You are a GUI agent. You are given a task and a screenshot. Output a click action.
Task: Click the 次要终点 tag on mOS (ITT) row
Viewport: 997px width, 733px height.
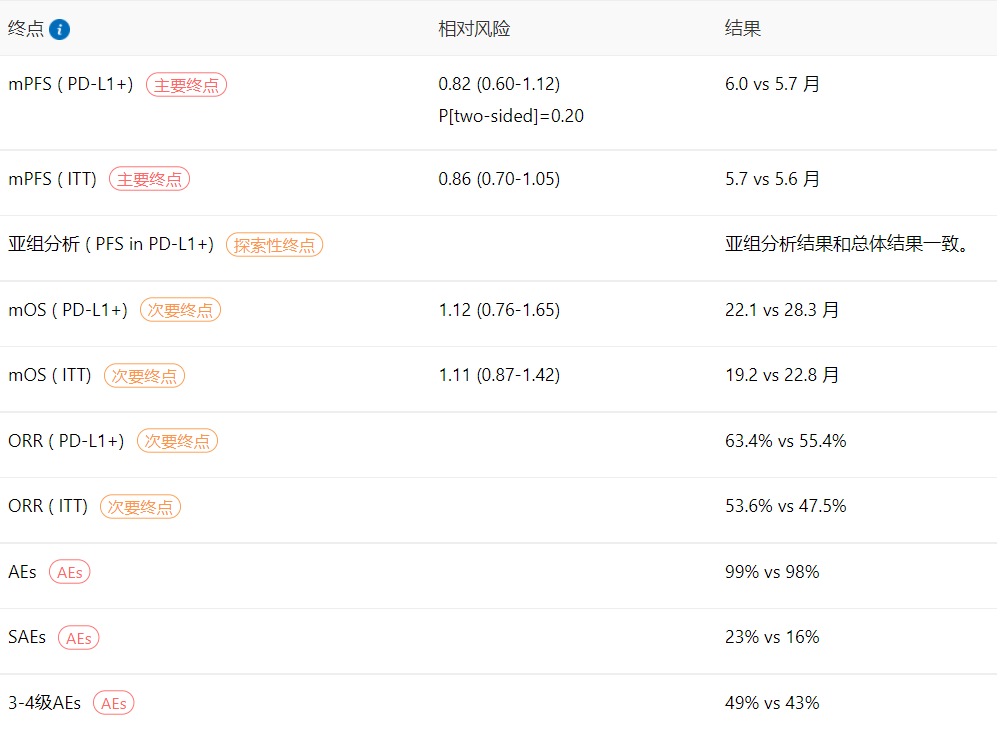(144, 376)
